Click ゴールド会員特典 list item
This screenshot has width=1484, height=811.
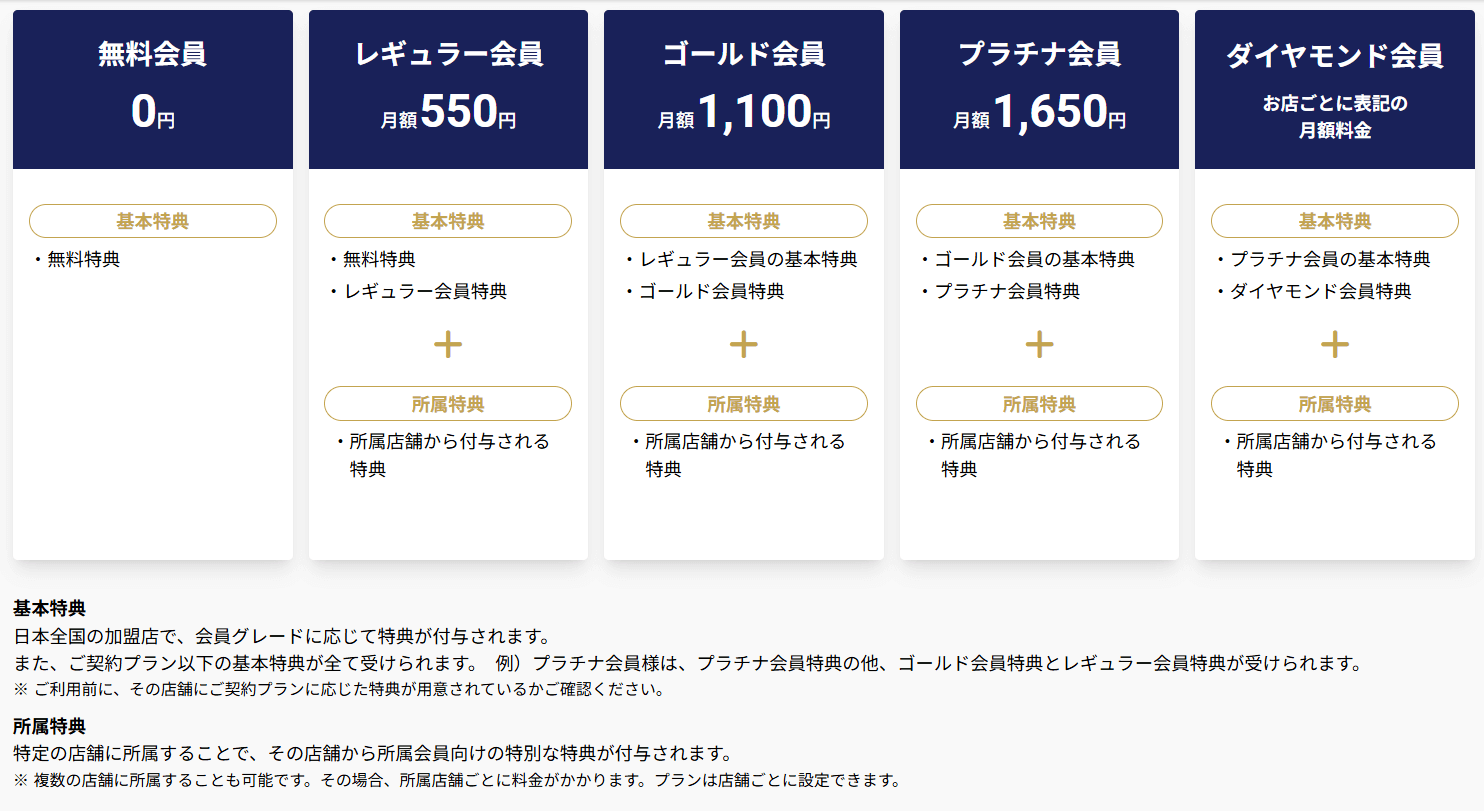tap(711, 292)
